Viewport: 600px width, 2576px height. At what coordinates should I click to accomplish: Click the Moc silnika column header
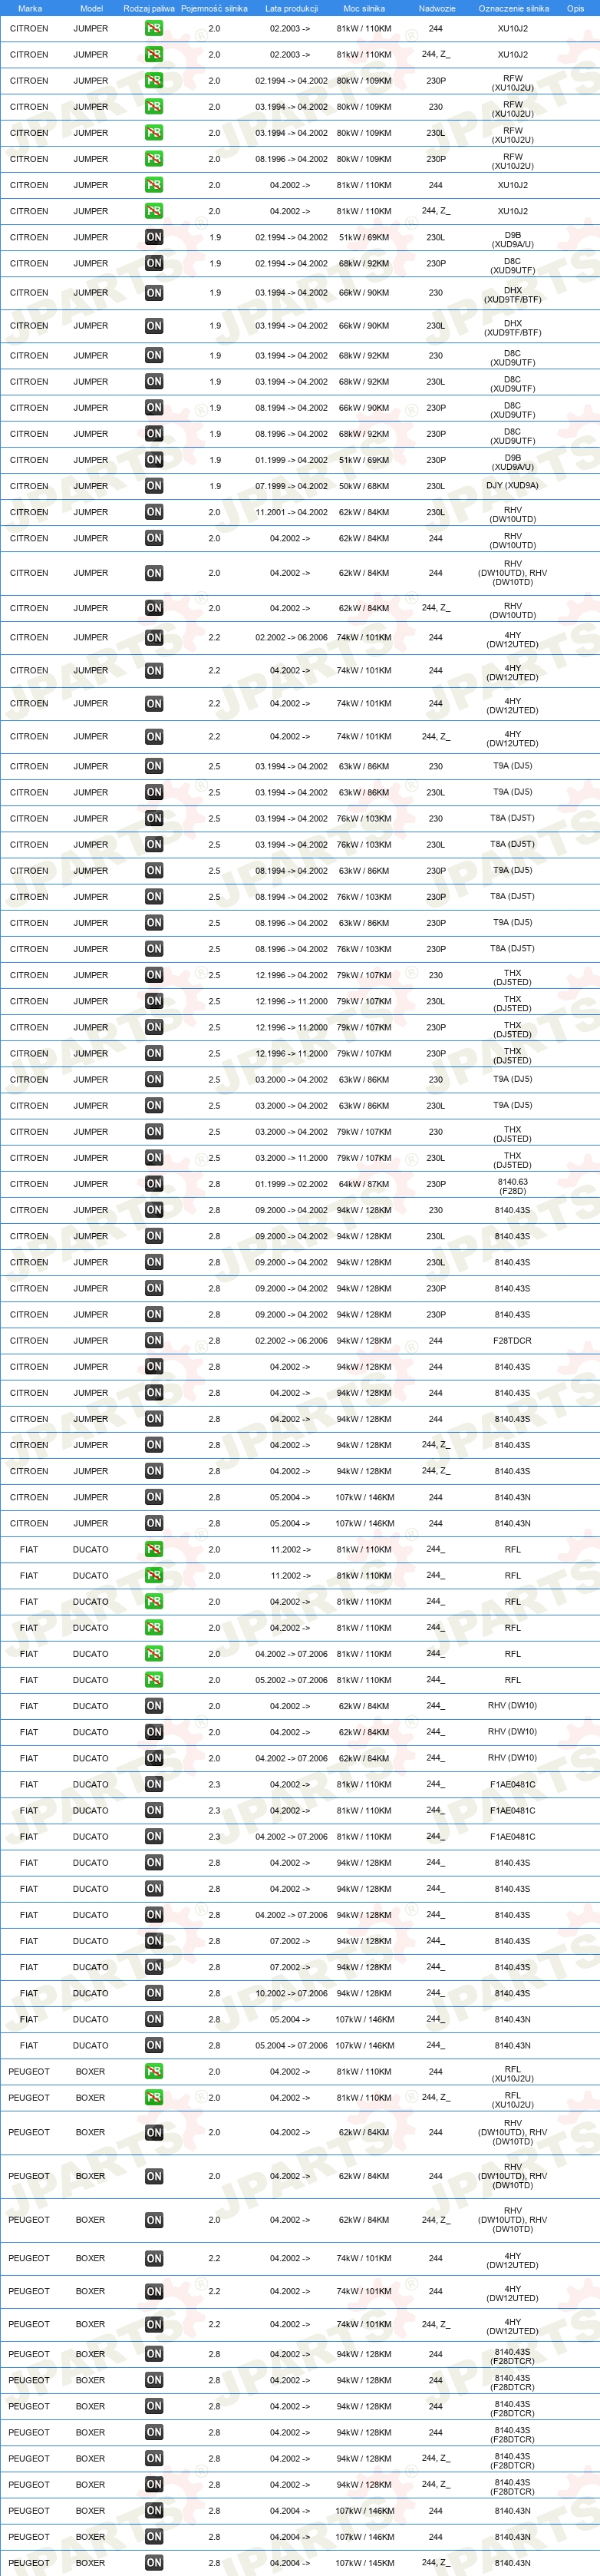tap(364, 8)
